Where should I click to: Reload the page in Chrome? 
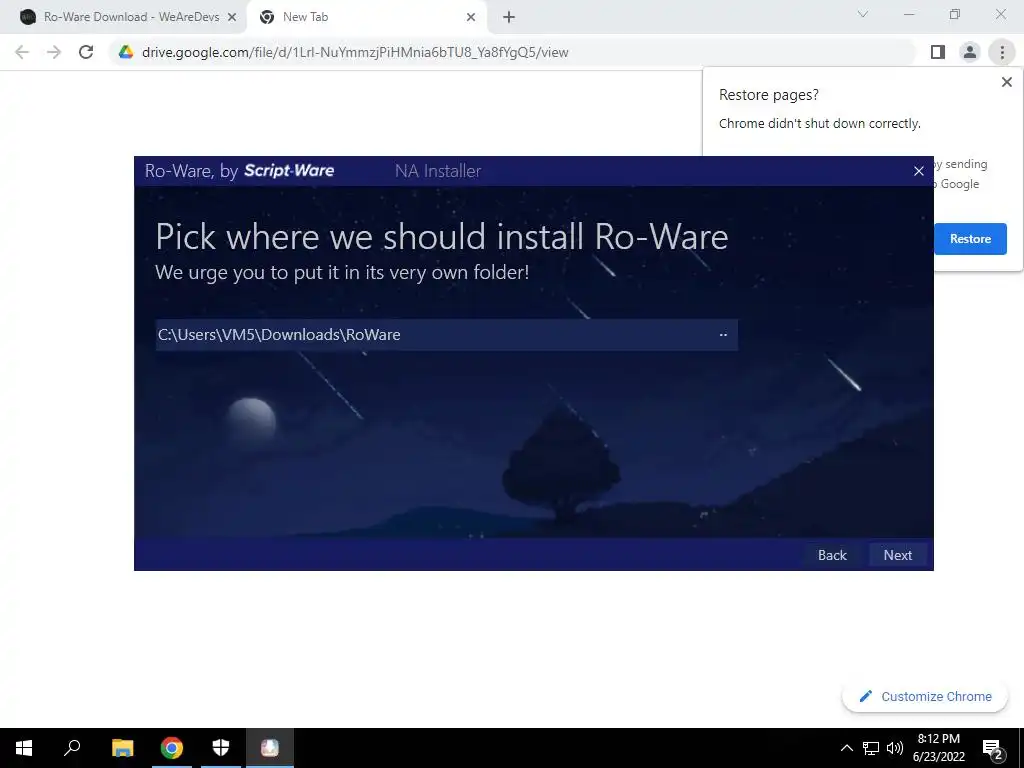coord(86,52)
